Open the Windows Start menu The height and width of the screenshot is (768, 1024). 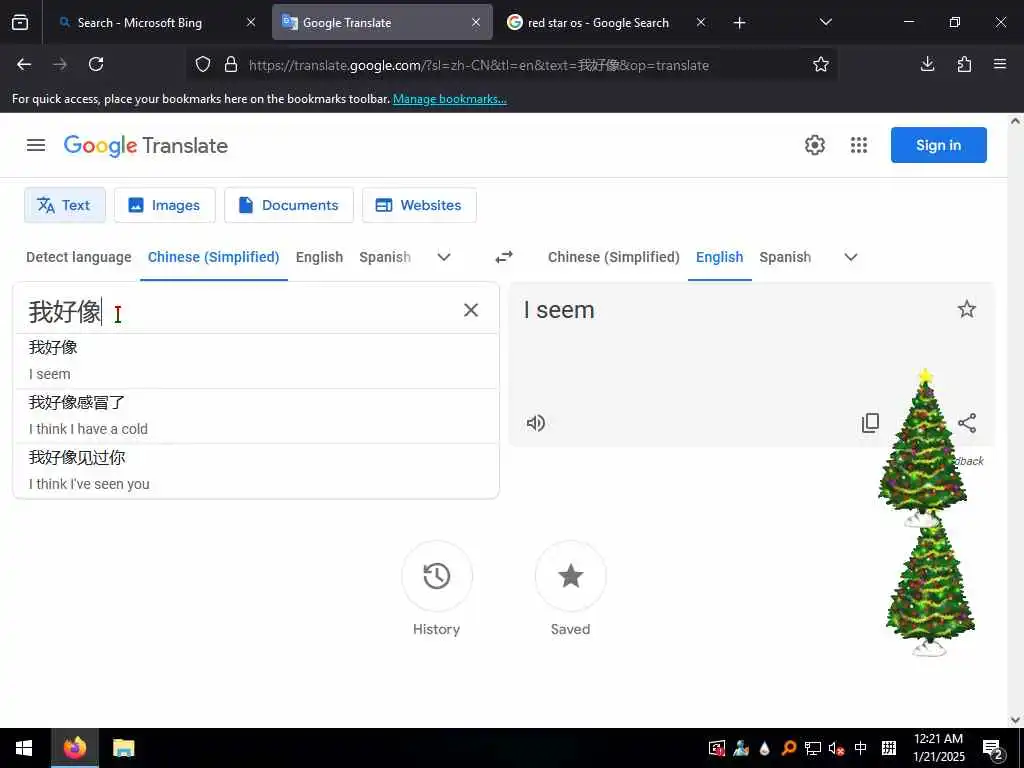coord(24,748)
